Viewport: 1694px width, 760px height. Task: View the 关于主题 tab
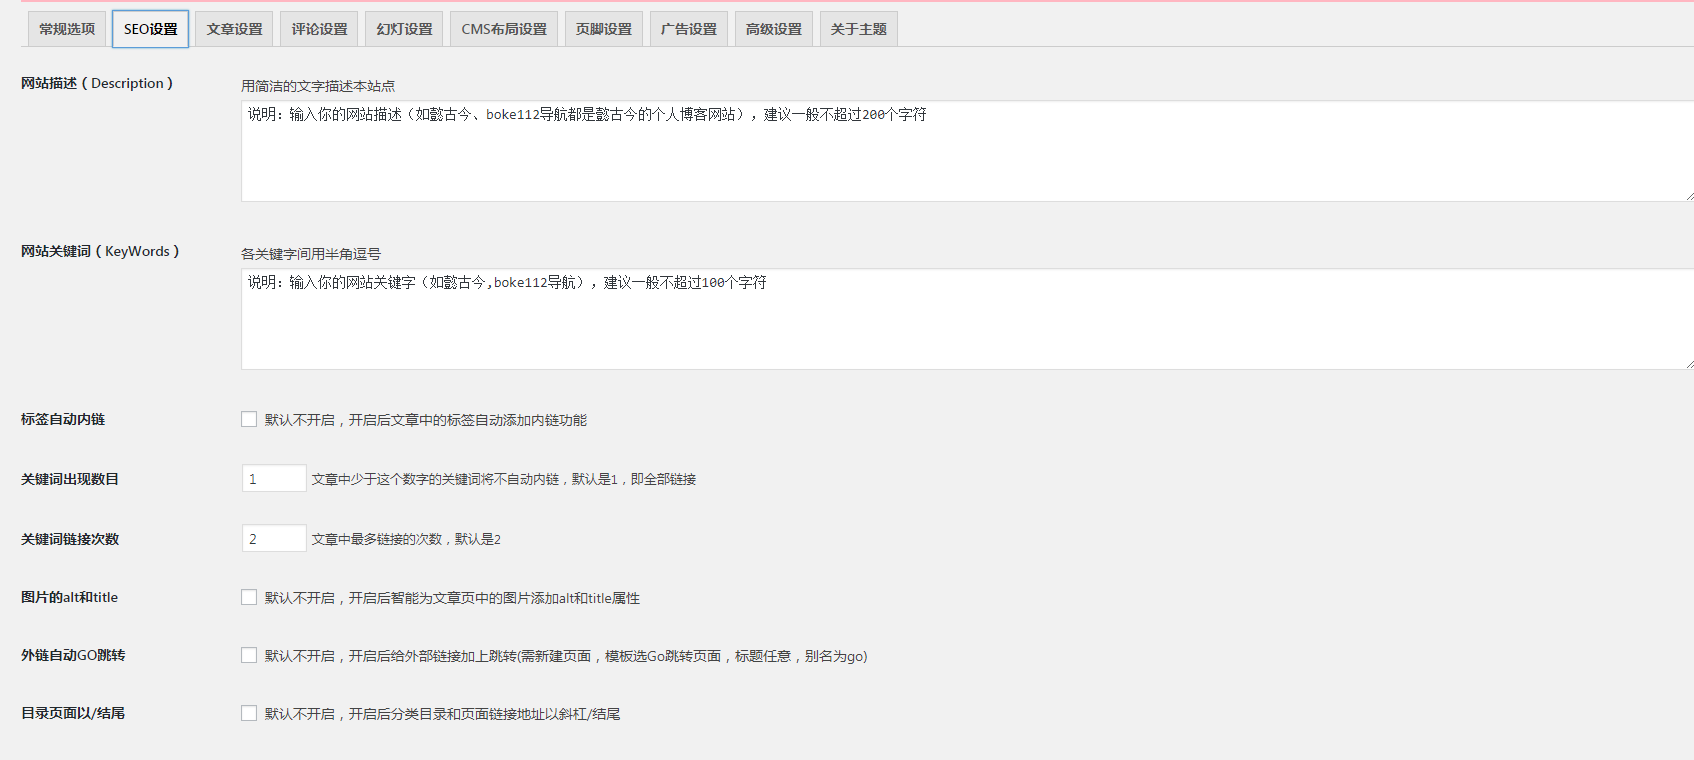(x=859, y=29)
